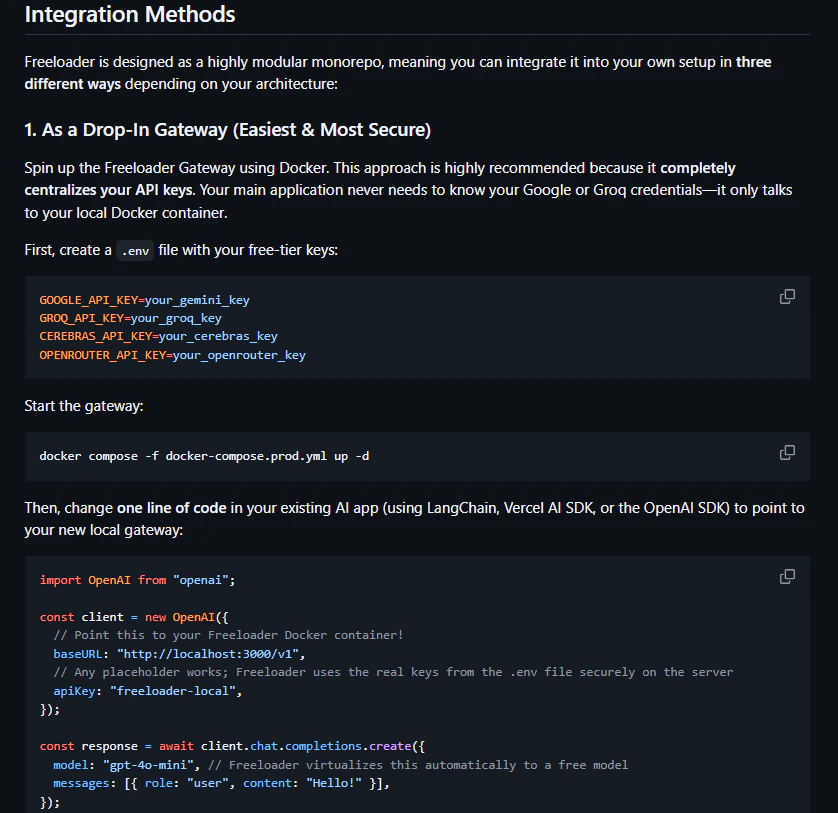Click the 'Freeloader is designed as' paragraph
This screenshot has height=813, width=838.
tap(398, 73)
